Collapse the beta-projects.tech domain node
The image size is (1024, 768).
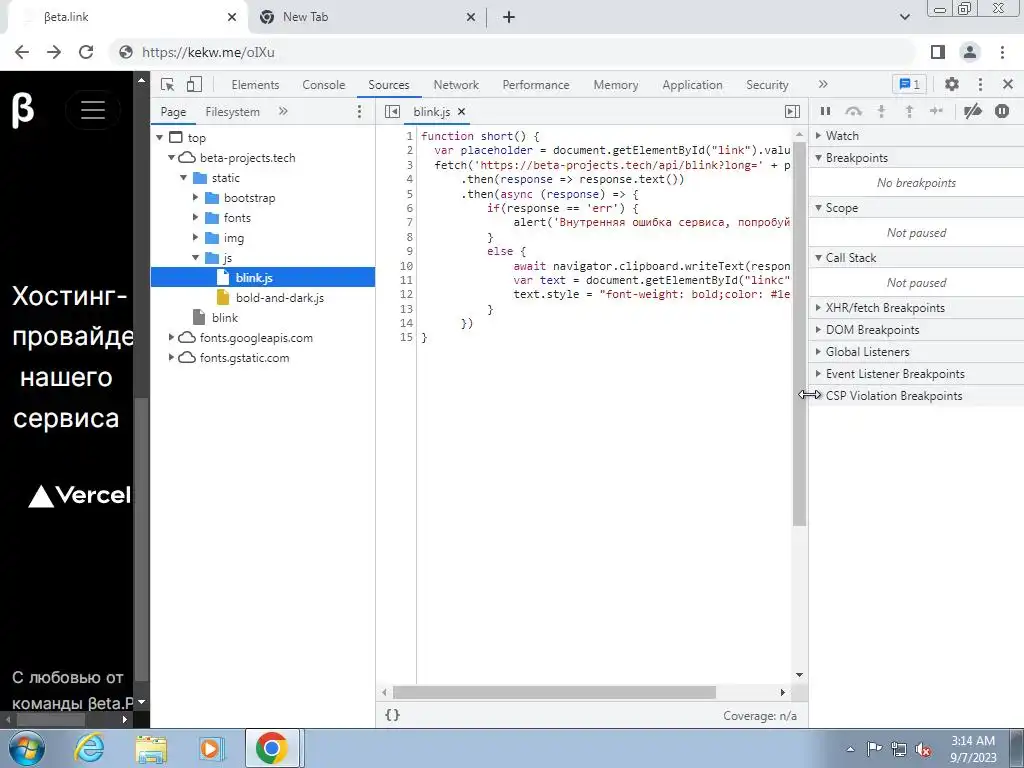pos(172,158)
